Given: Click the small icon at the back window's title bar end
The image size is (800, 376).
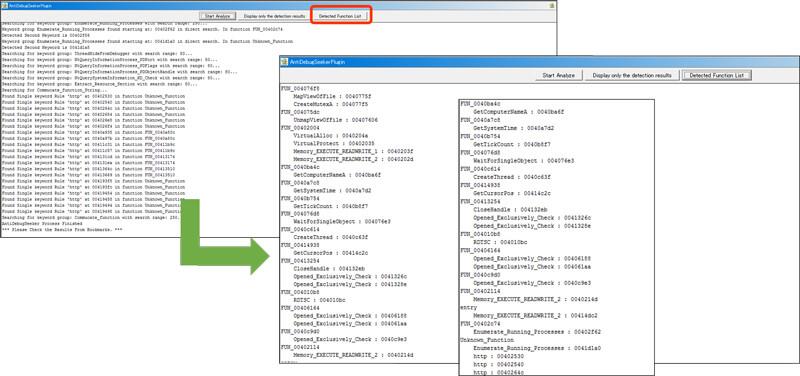Looking at the screenshot, I should (x=552, y=5).
